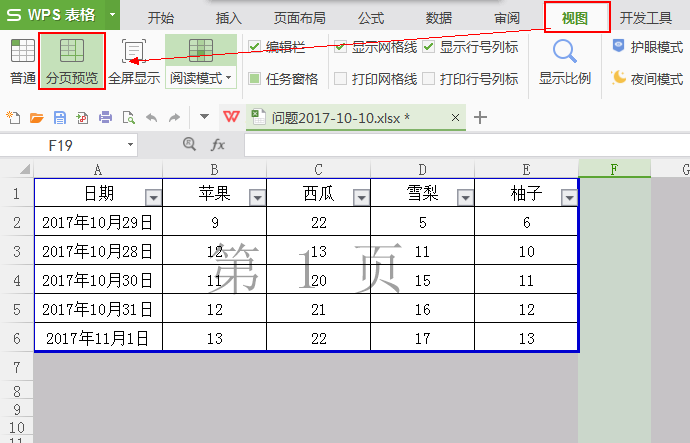Viewport: 690px width, 443px height.
Task: Expand the 阅读模式 dropdown arrow
Action: (229, 78)
